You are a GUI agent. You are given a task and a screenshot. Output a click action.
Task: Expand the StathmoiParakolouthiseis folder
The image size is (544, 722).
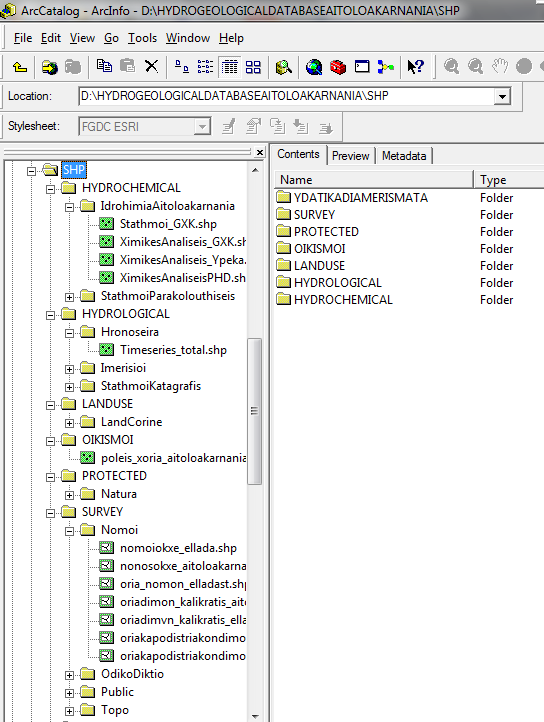(69, 297)
